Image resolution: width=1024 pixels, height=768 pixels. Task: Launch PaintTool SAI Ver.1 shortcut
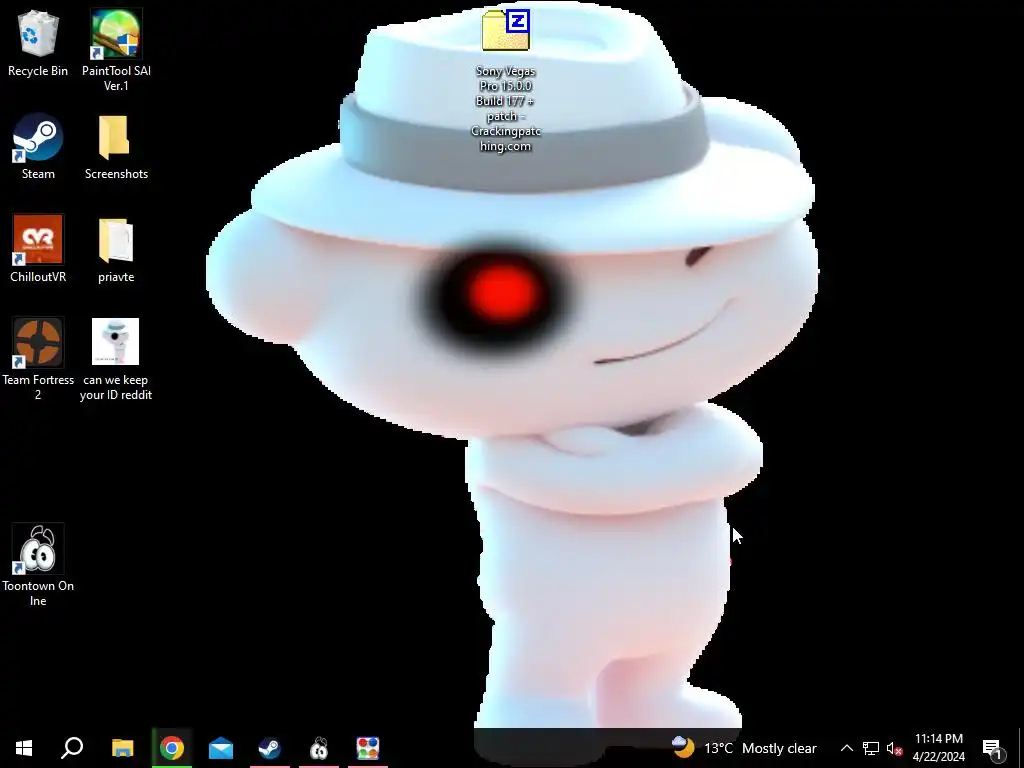coord(116,50)
